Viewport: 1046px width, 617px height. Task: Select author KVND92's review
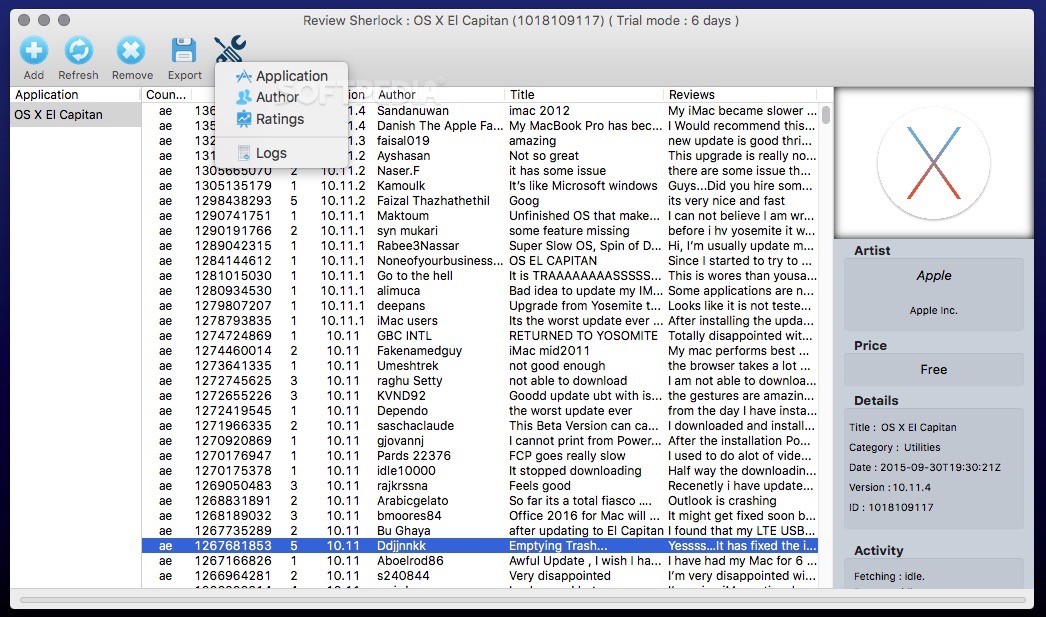click(401, 396)
